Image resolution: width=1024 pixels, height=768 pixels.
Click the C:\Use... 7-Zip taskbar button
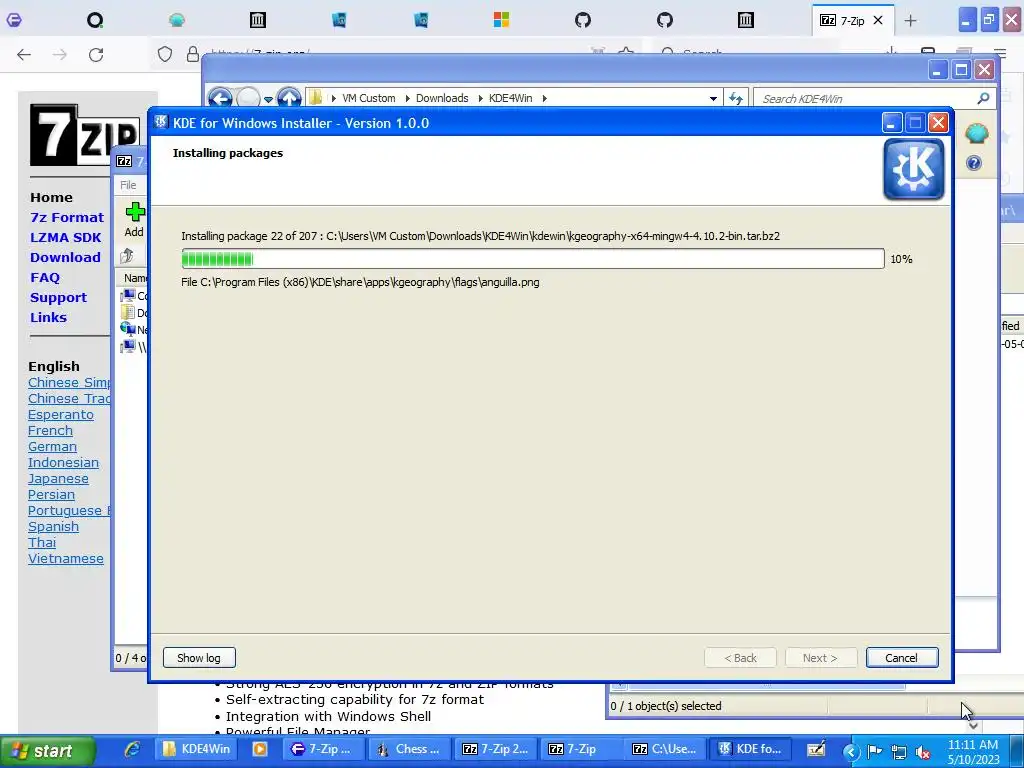point(665,749)
